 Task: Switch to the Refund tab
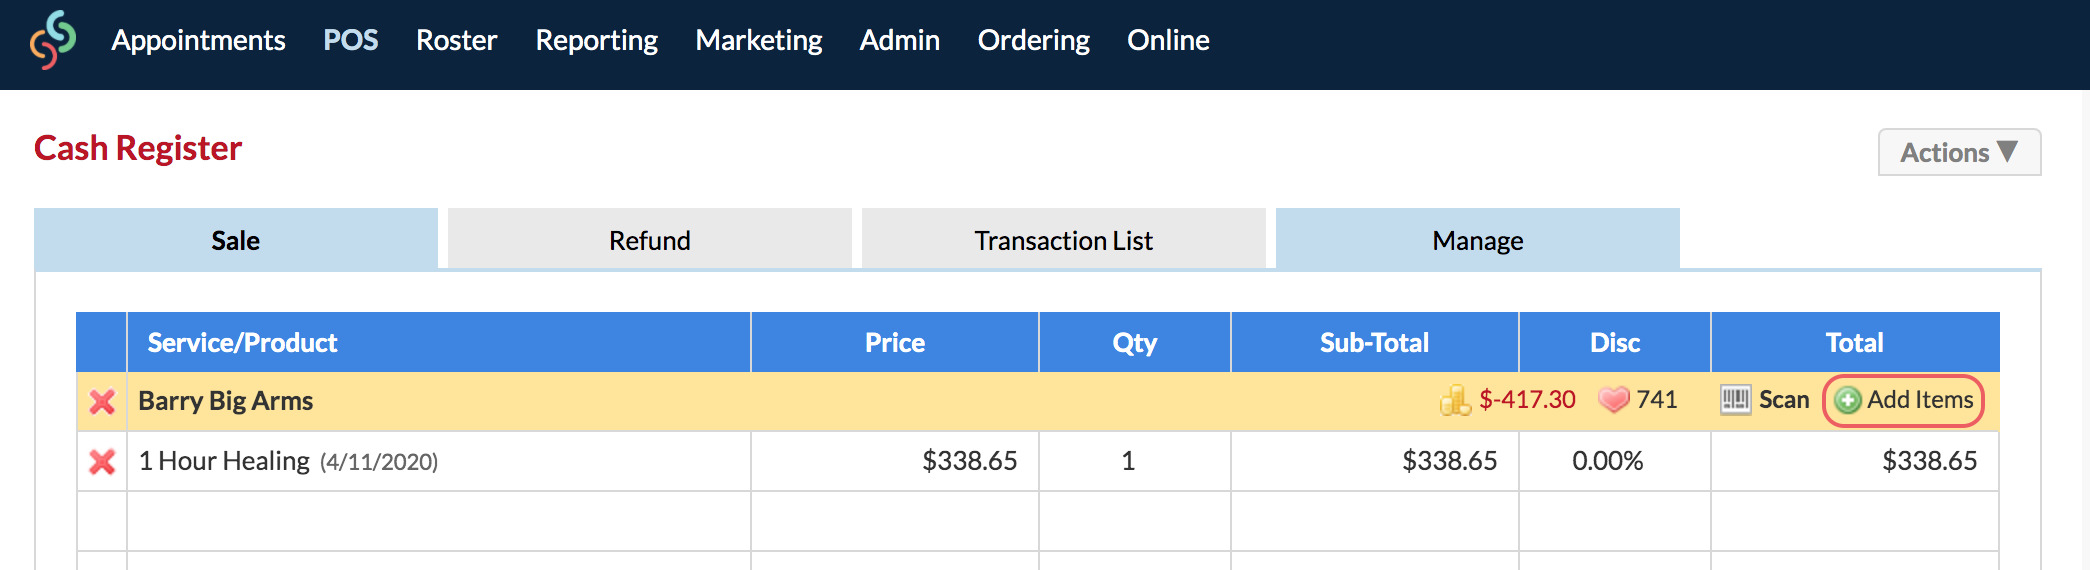pyautogui.click(x=649, y=240)
